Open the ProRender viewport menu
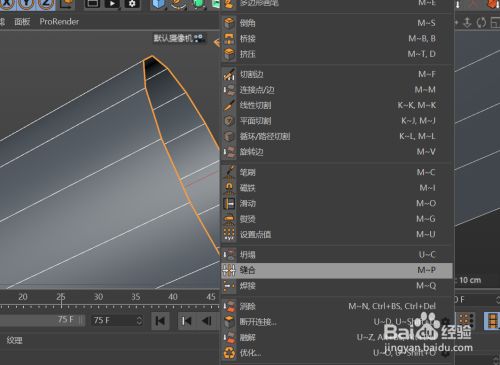Viewport: 500px width, 365px height. 59,22
